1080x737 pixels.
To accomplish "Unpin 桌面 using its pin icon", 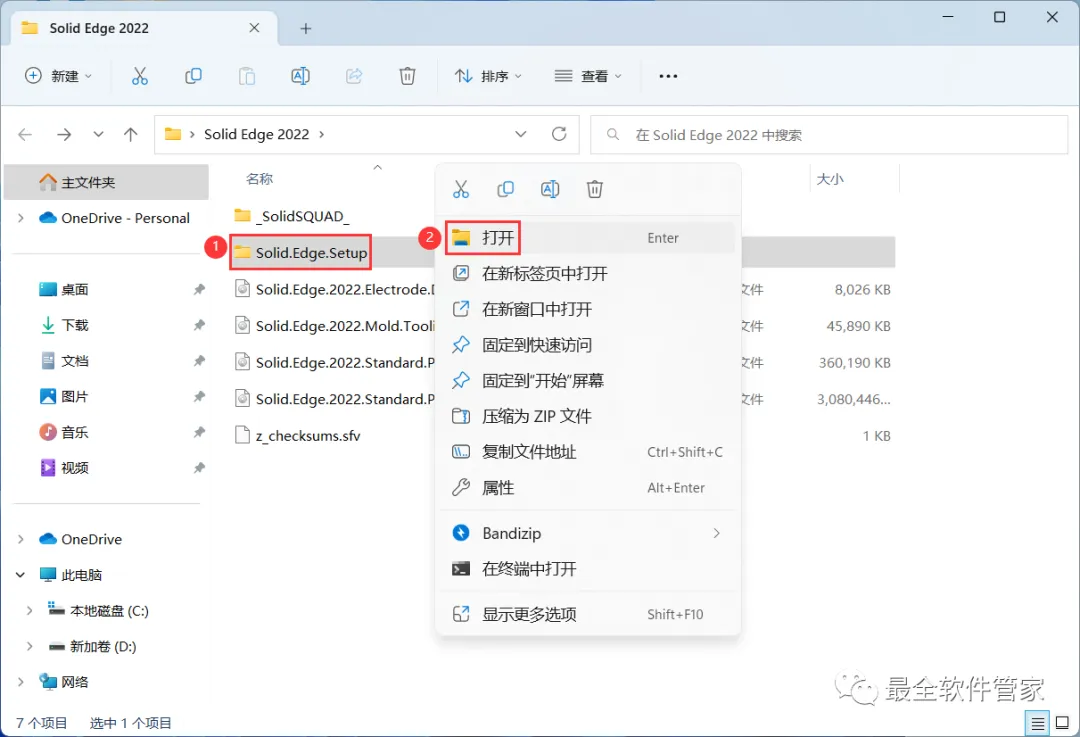I will pyautogui.click(x=199, y=289).
